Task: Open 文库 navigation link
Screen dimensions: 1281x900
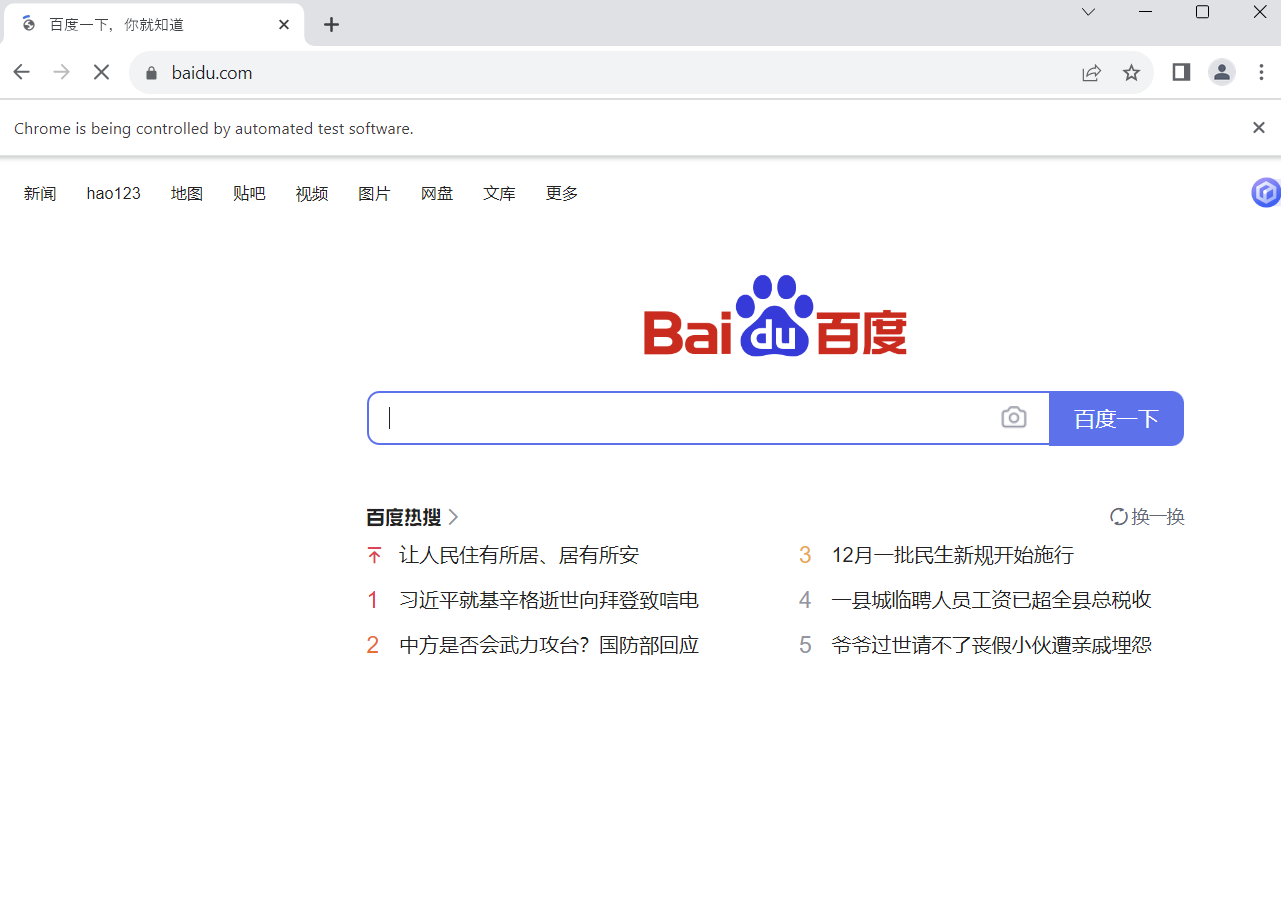Action: click(x=499, y=193)
